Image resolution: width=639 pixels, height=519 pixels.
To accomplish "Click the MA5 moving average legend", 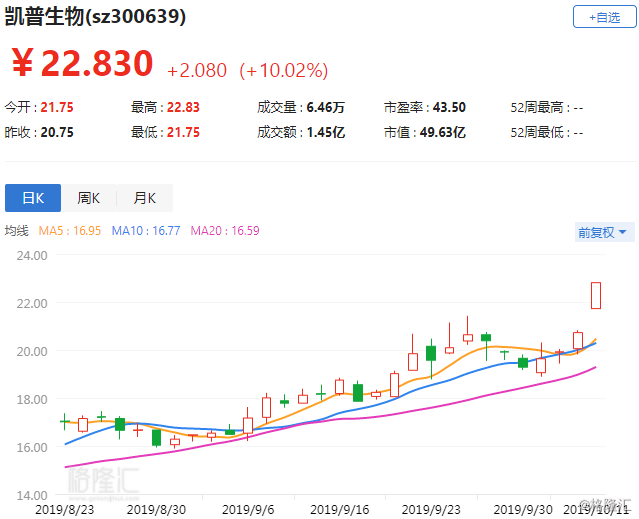I will click(x=70, y=231).
